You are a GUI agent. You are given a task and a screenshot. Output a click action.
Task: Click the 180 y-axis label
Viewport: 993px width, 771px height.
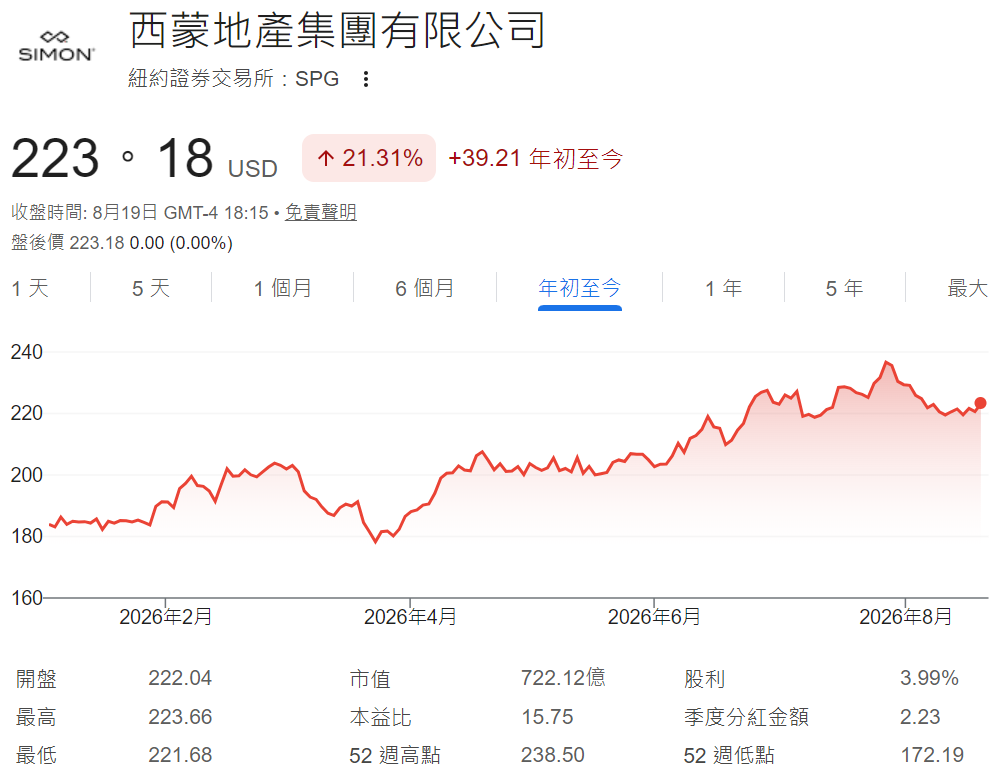pos(27,536)
